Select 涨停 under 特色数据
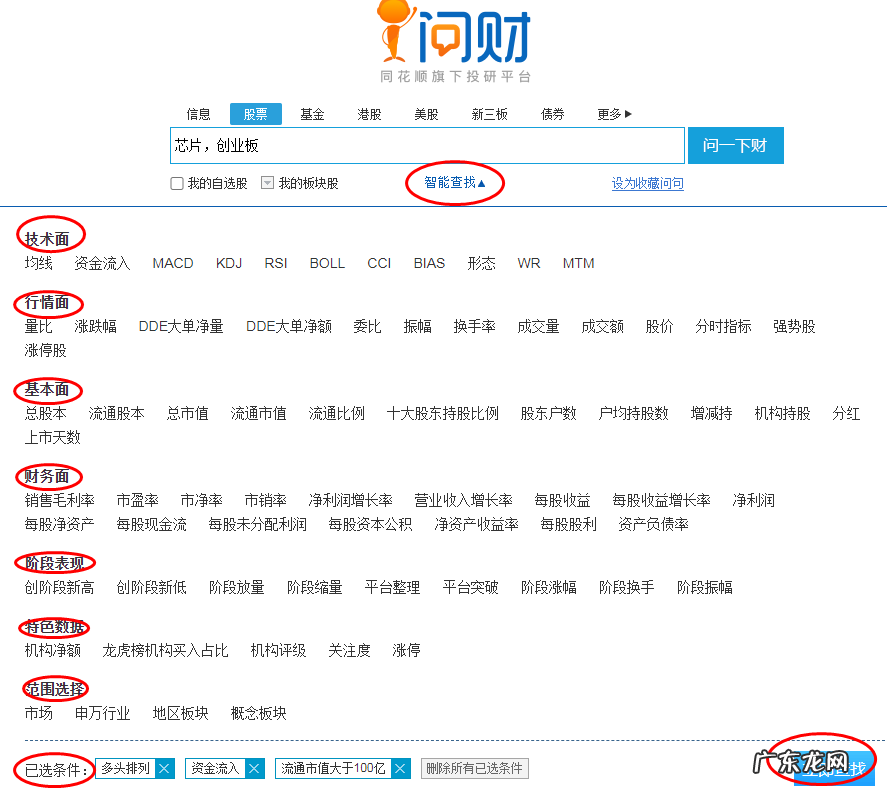 pyautogui.click(x=406, y=650)
